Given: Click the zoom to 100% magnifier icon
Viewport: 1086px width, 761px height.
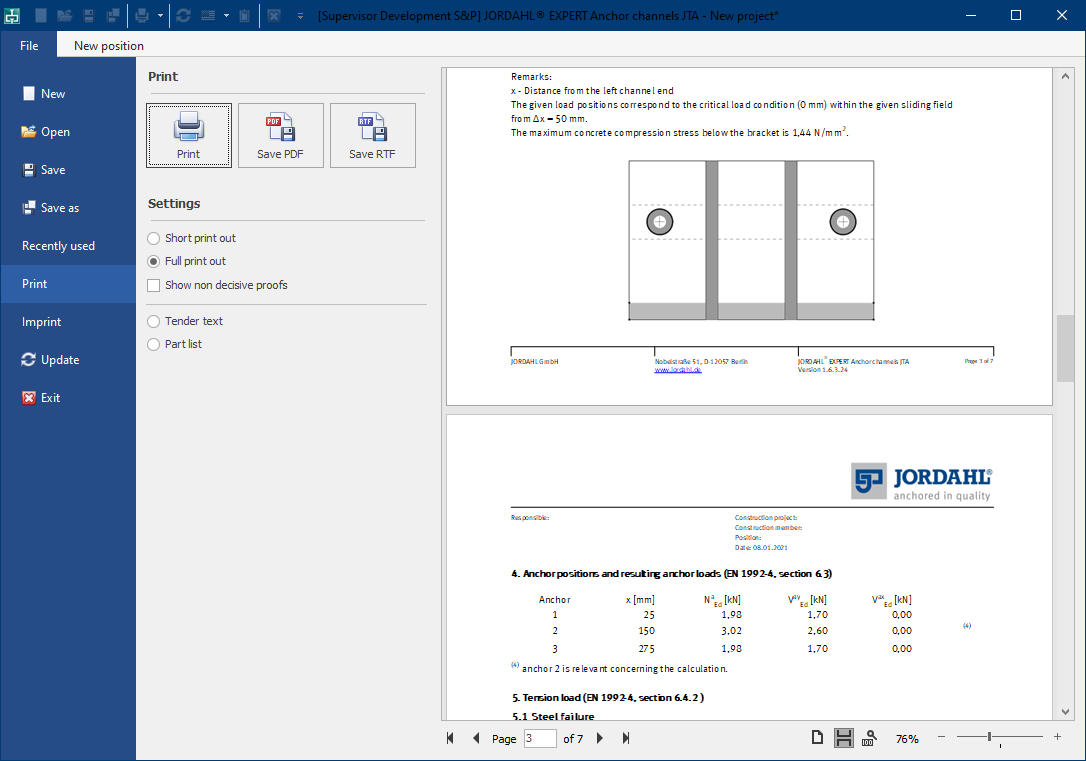Looking at the screenshot, I should click(869, 738).
